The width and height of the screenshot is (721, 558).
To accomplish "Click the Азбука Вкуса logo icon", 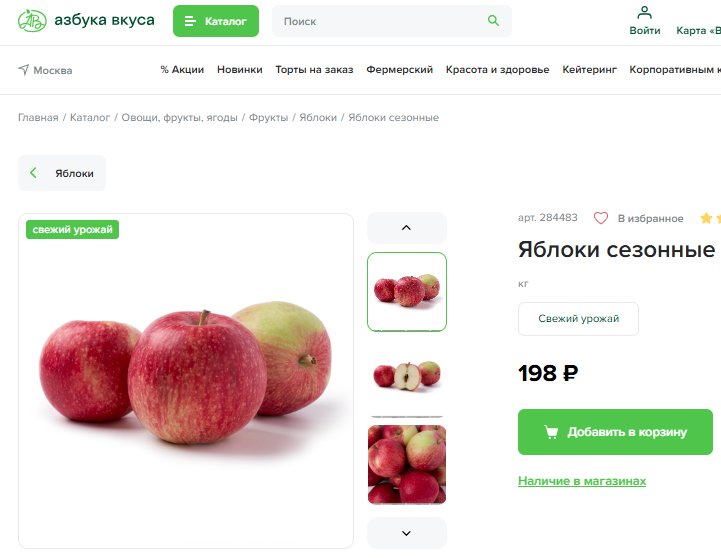I will [x=32, y=21].
